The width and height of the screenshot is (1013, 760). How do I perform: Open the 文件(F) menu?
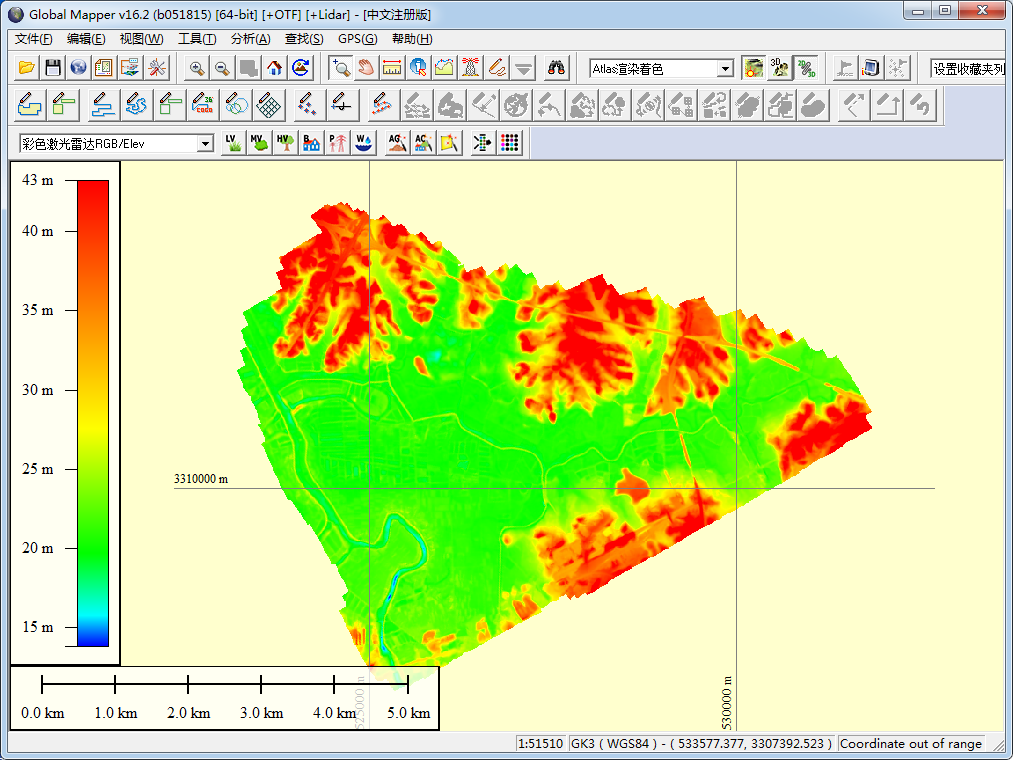tap(33, 39)
